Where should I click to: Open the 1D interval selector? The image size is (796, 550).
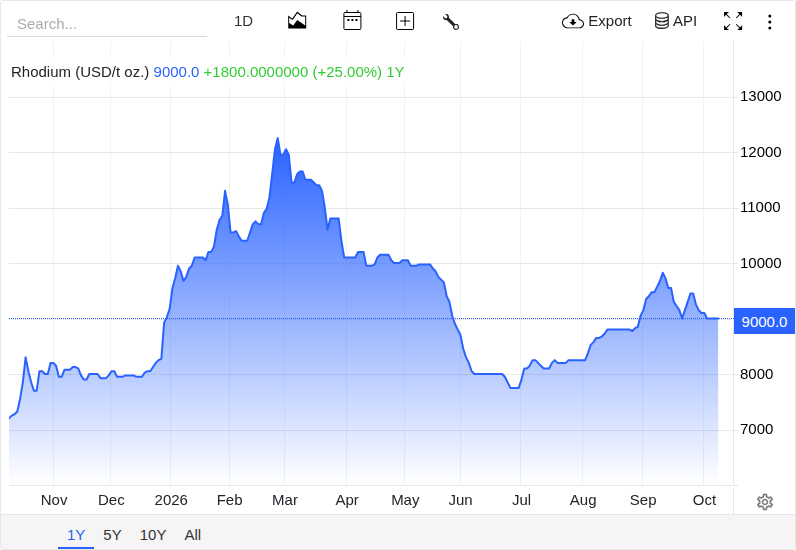pyautogui.click(x=243, y=21)
